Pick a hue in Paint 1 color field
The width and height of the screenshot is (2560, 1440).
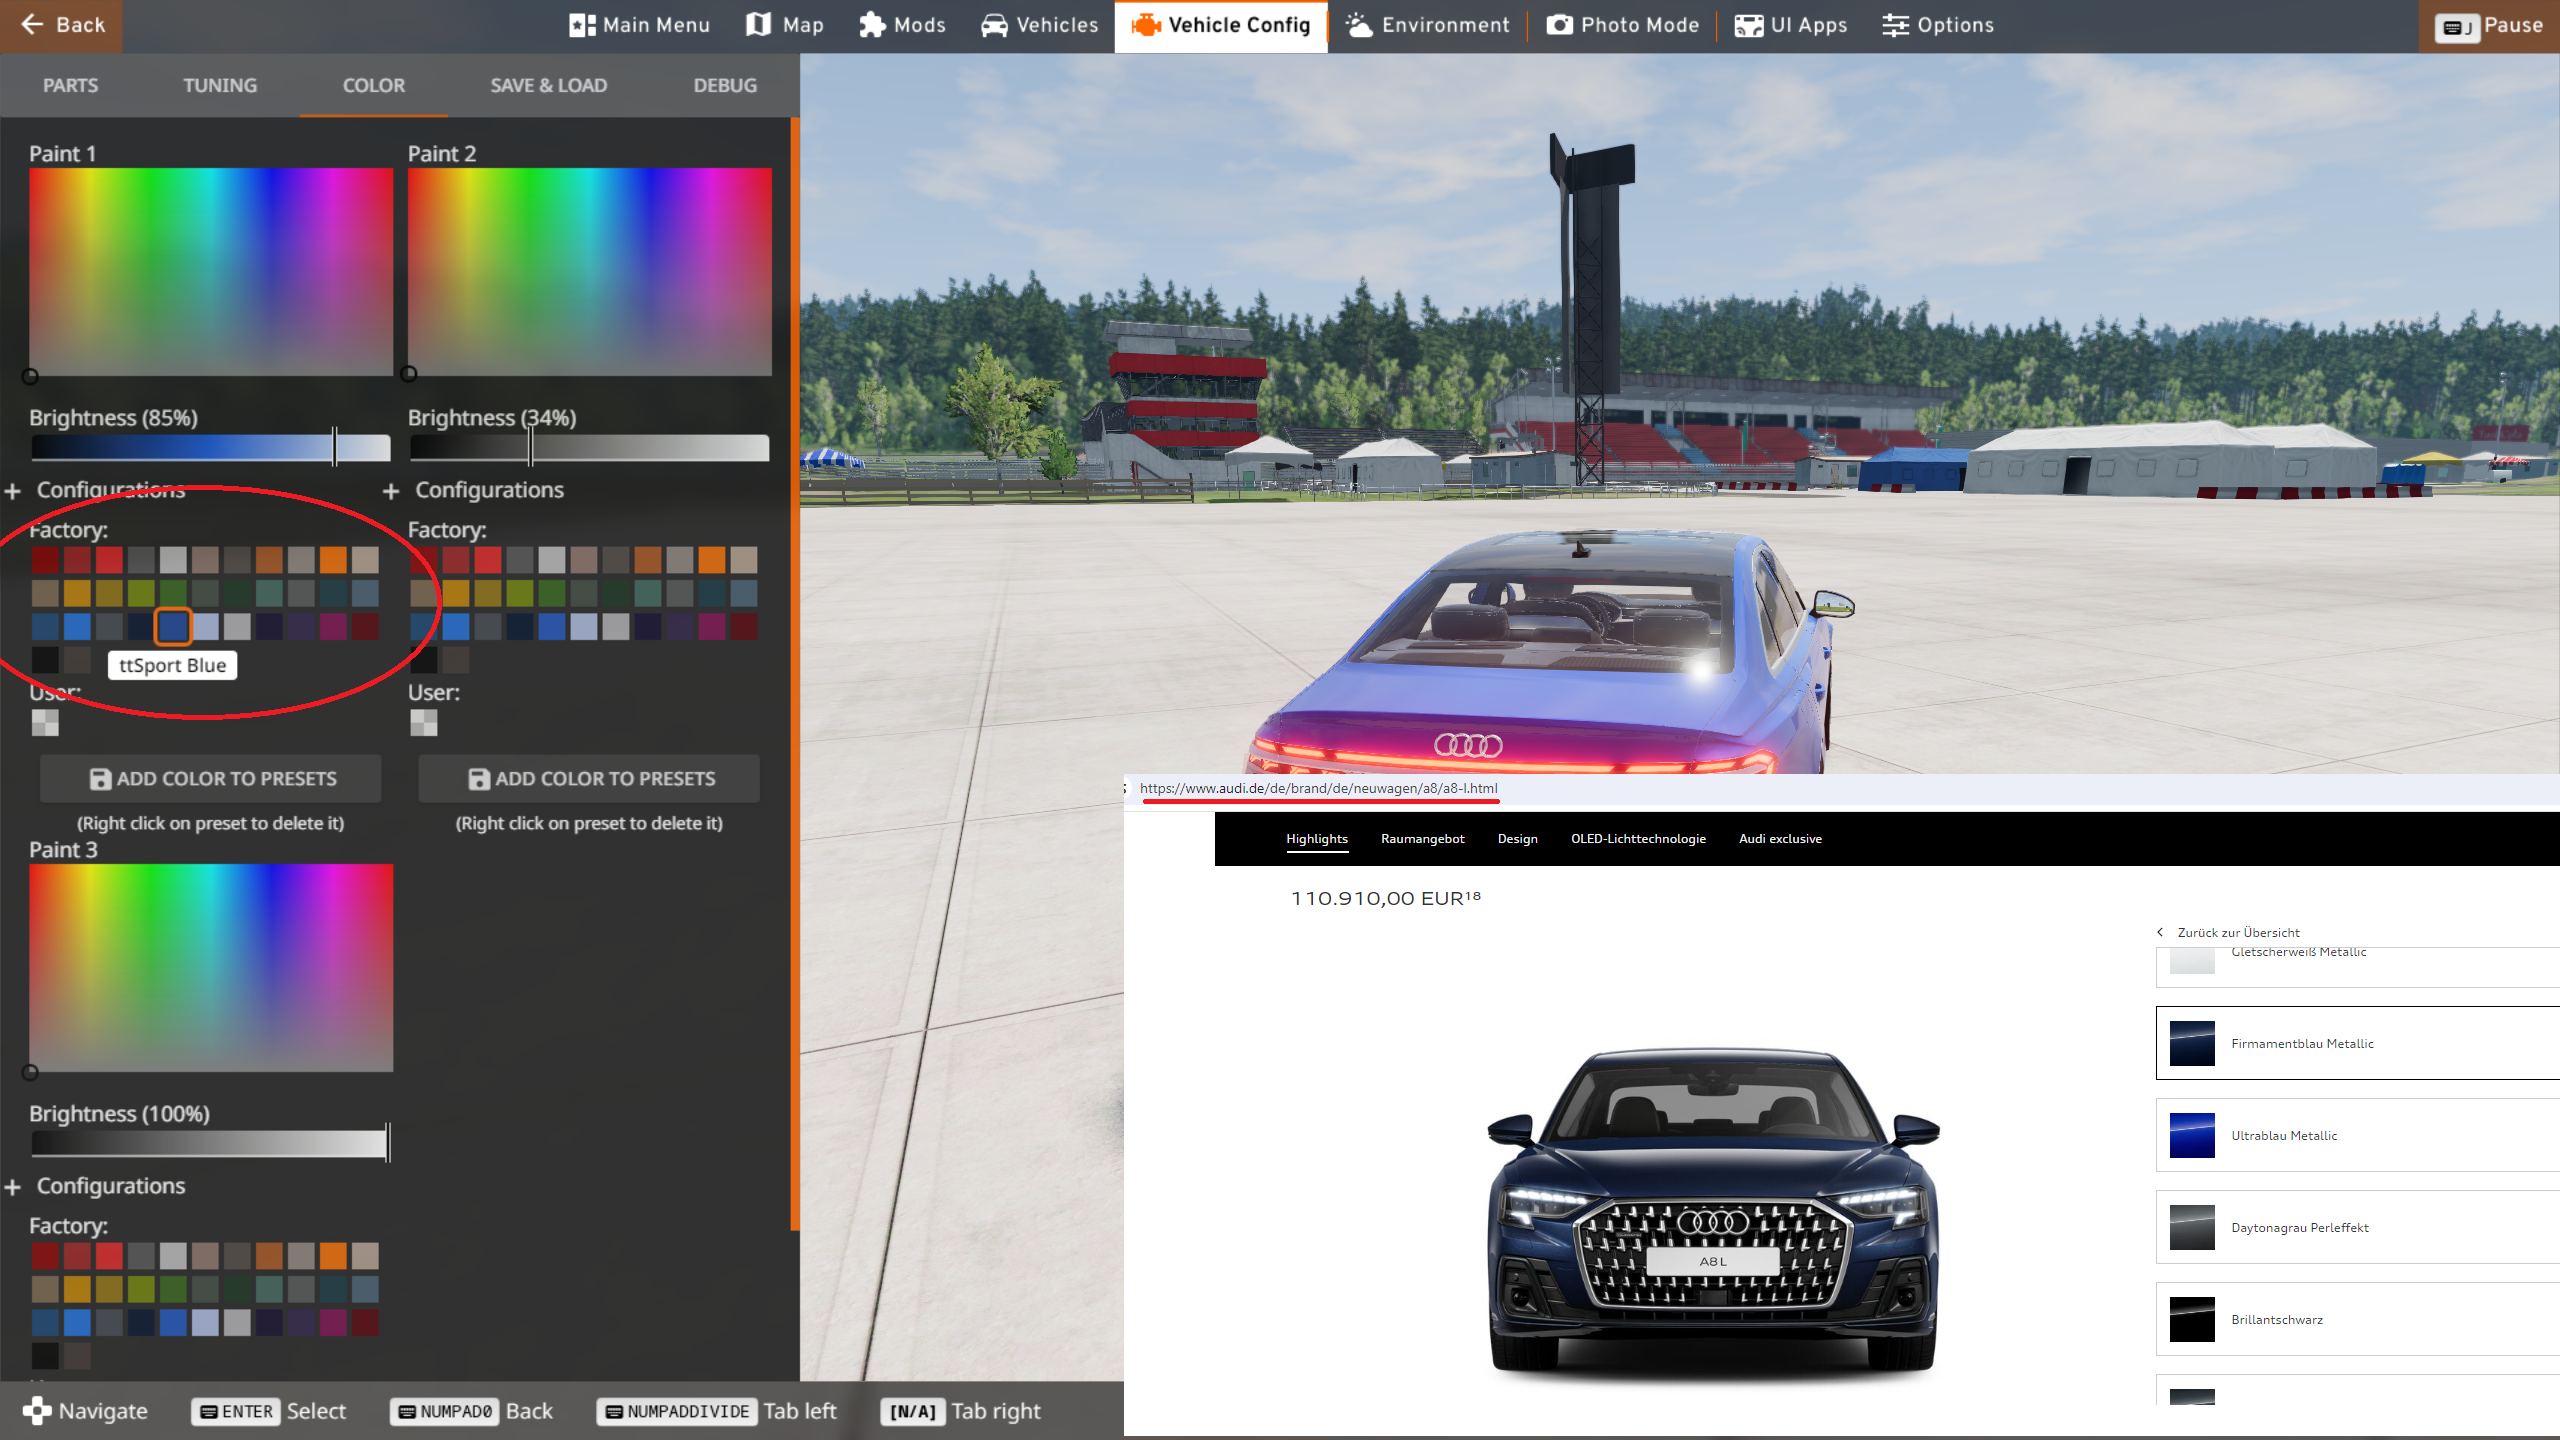click(211, 272)
